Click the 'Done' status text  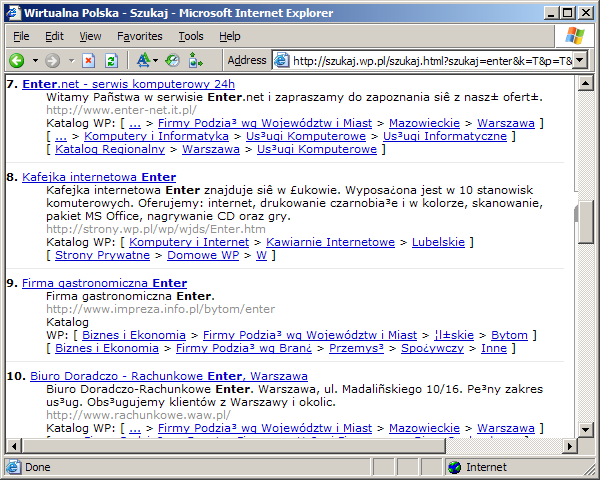(38, 467)
